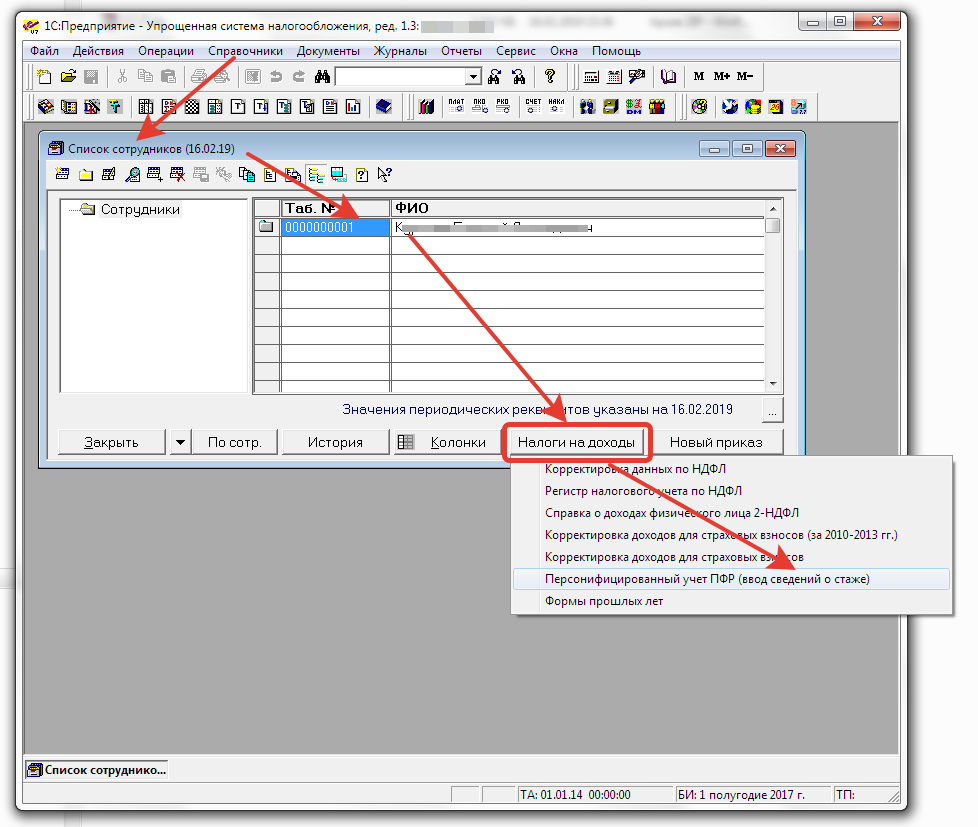Open the Сервис menu
Viewport: 978px width, 827px height.
pos(516,51)
